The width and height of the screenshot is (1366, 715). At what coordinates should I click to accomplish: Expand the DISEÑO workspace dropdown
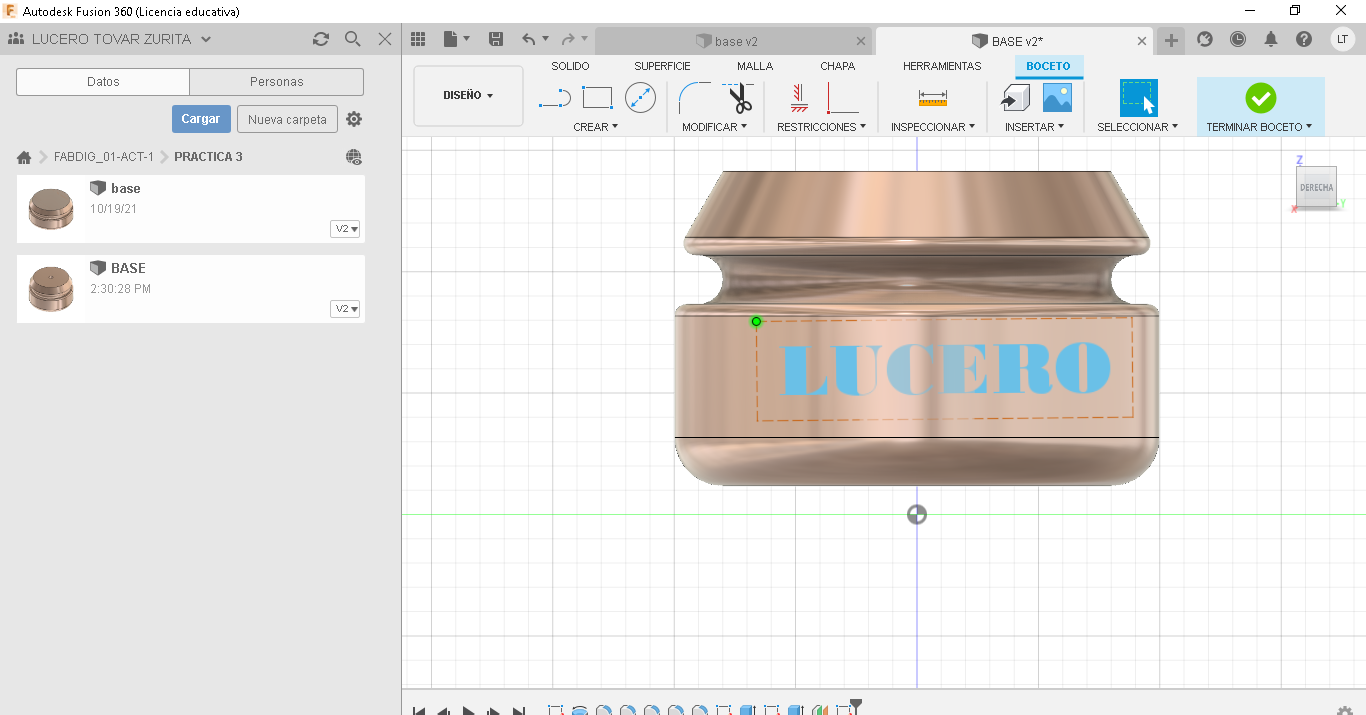click(468, 96)
